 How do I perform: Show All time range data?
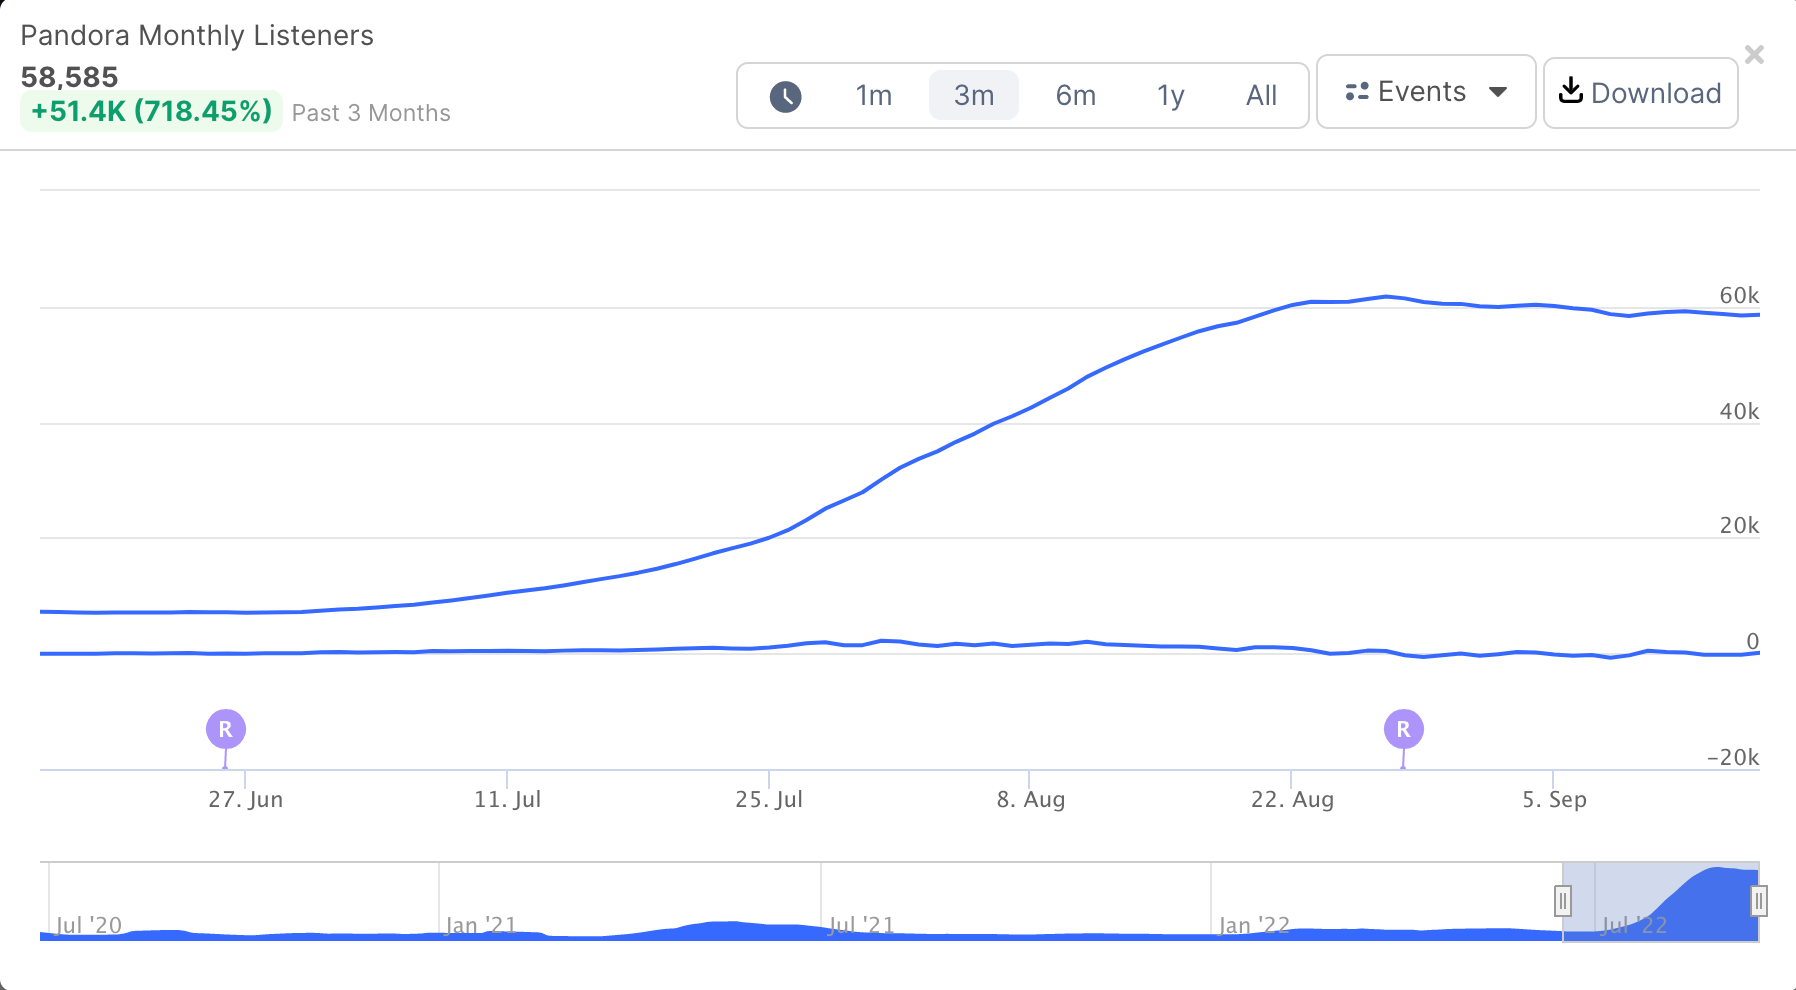[x=1261, y=96]
